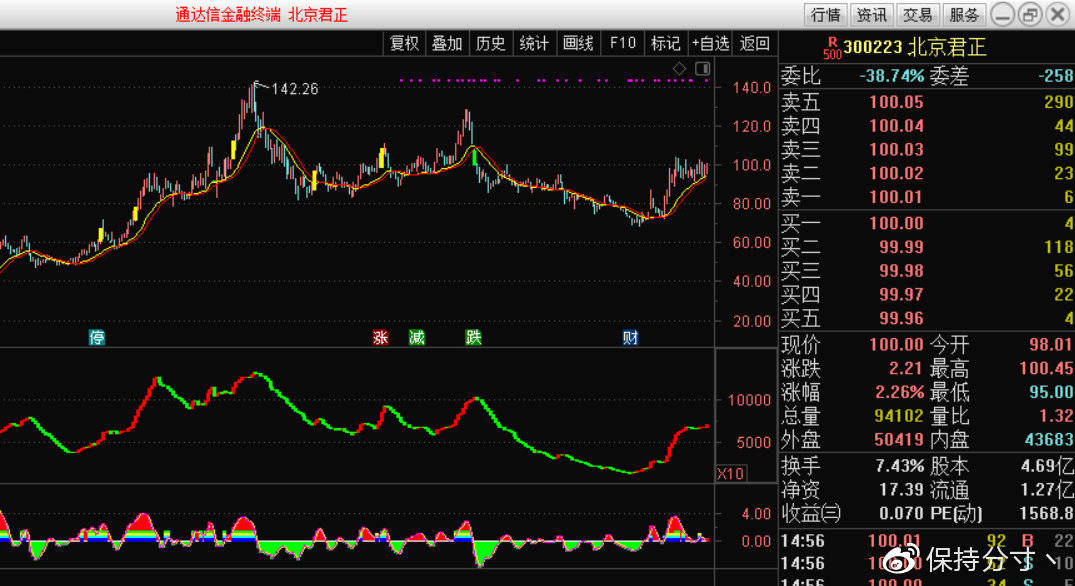Toggle the 标记 mark on this stock
This screenshot has width=1075, height=586.
665,43
